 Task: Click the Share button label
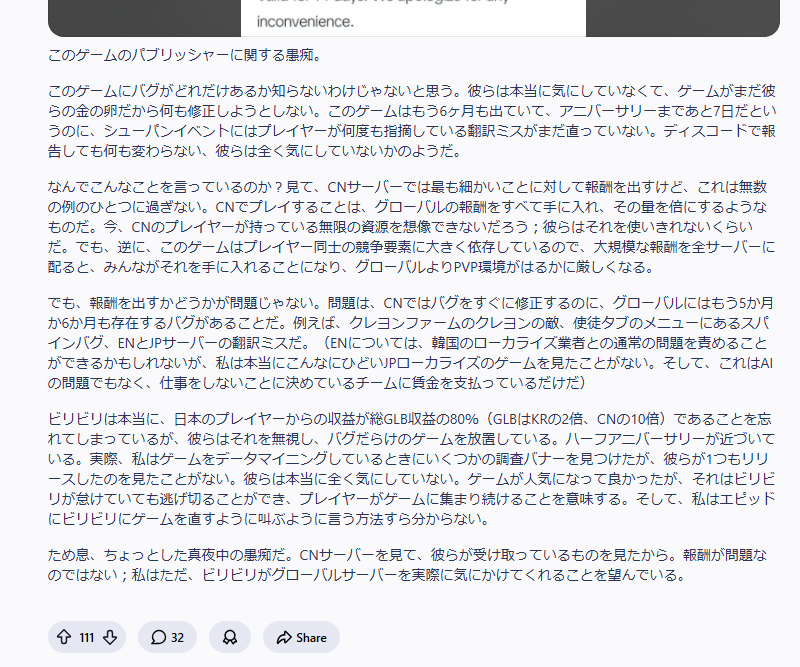(311, 637)
